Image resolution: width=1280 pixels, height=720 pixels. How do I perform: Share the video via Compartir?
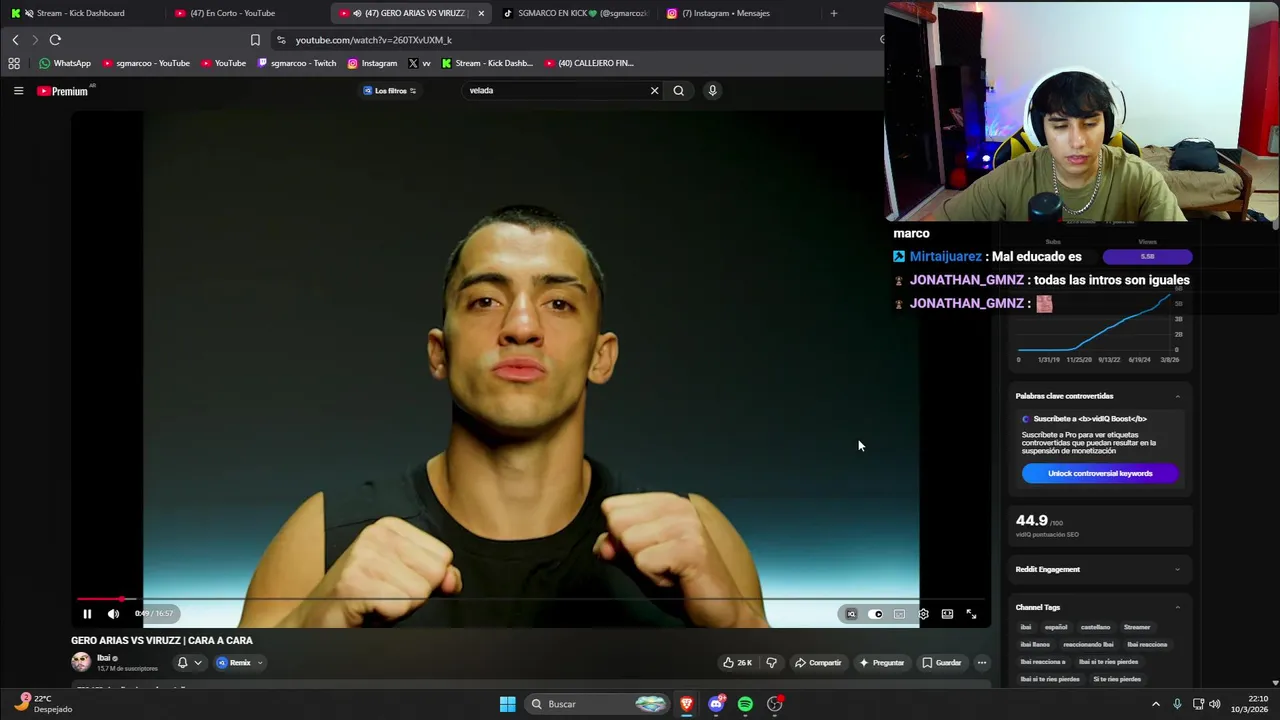coord(818,662)
